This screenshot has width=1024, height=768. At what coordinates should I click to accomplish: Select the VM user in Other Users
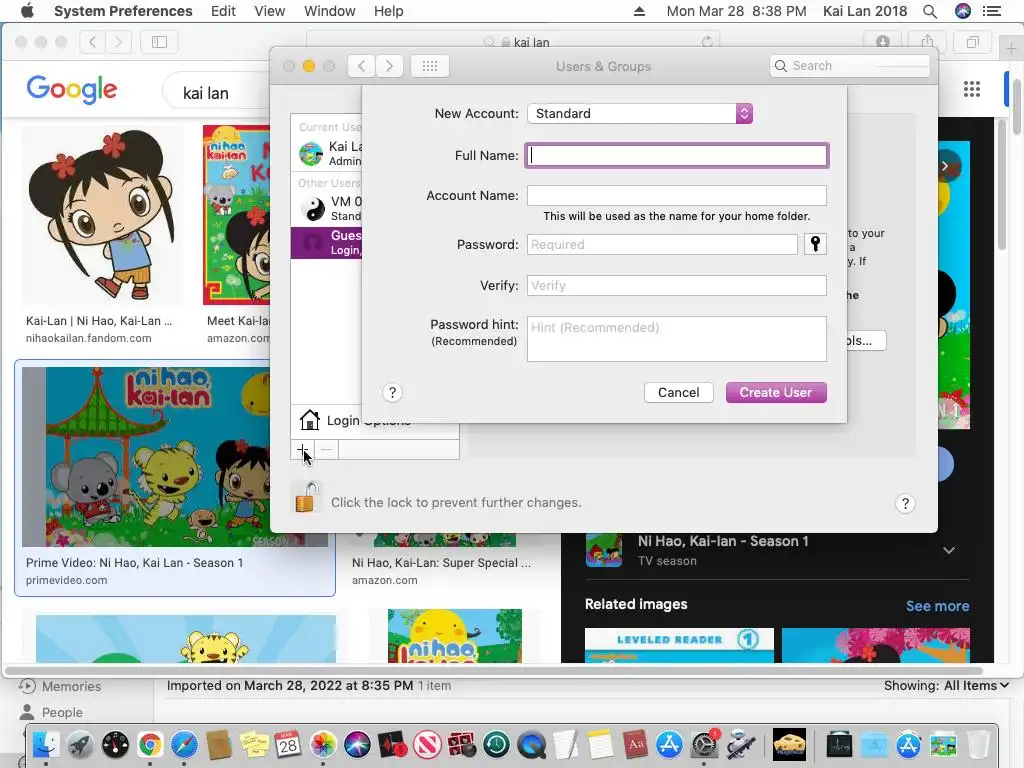pyautogui.click(x=326, y=209)
